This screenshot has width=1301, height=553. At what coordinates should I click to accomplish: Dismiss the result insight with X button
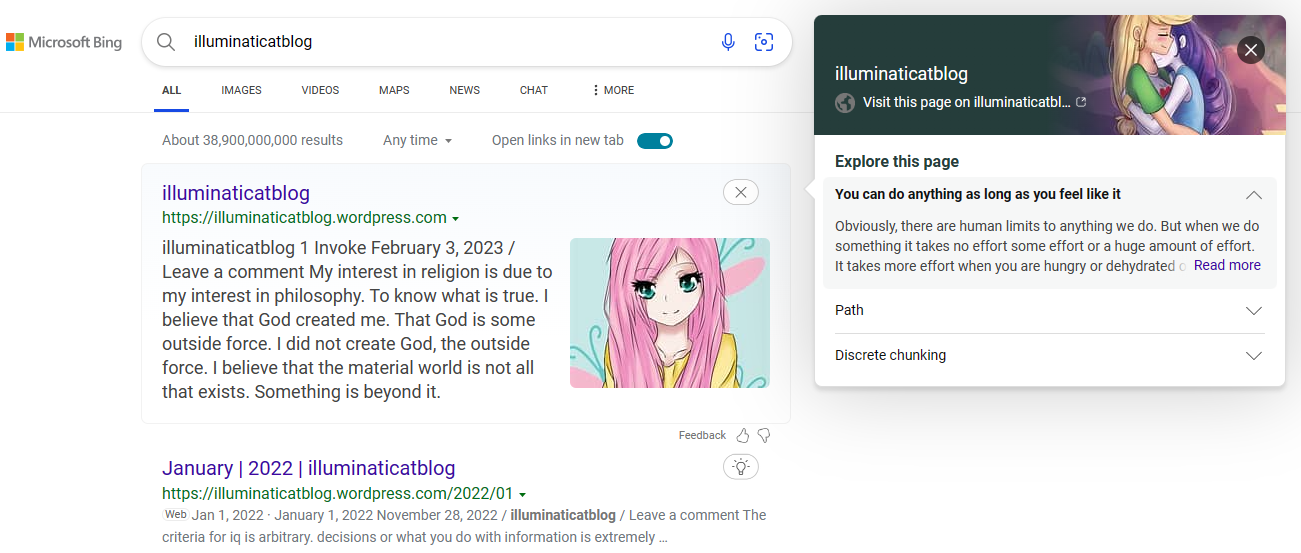(x=741, y=192)
